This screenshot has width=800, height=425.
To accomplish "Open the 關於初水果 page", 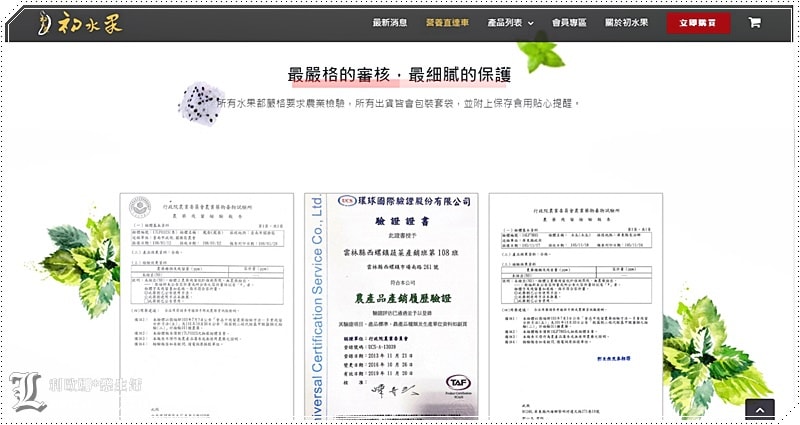I will pos(626,22).
